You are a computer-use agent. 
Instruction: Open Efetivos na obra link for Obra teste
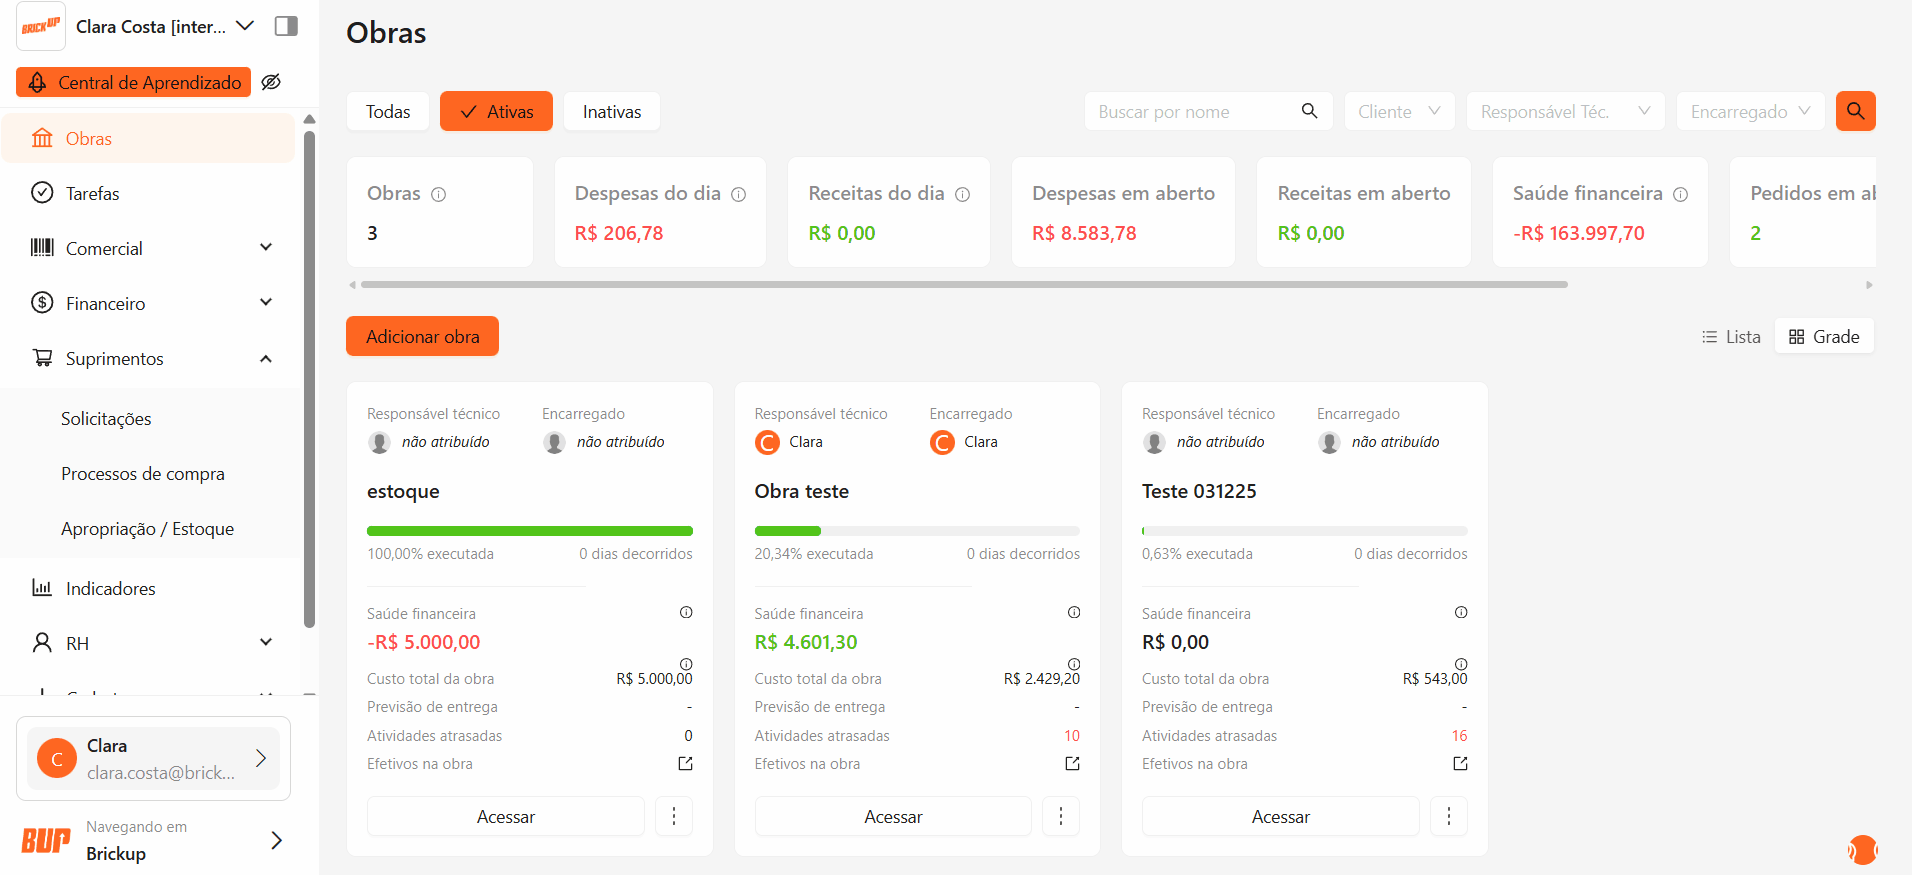(1072, 764)
